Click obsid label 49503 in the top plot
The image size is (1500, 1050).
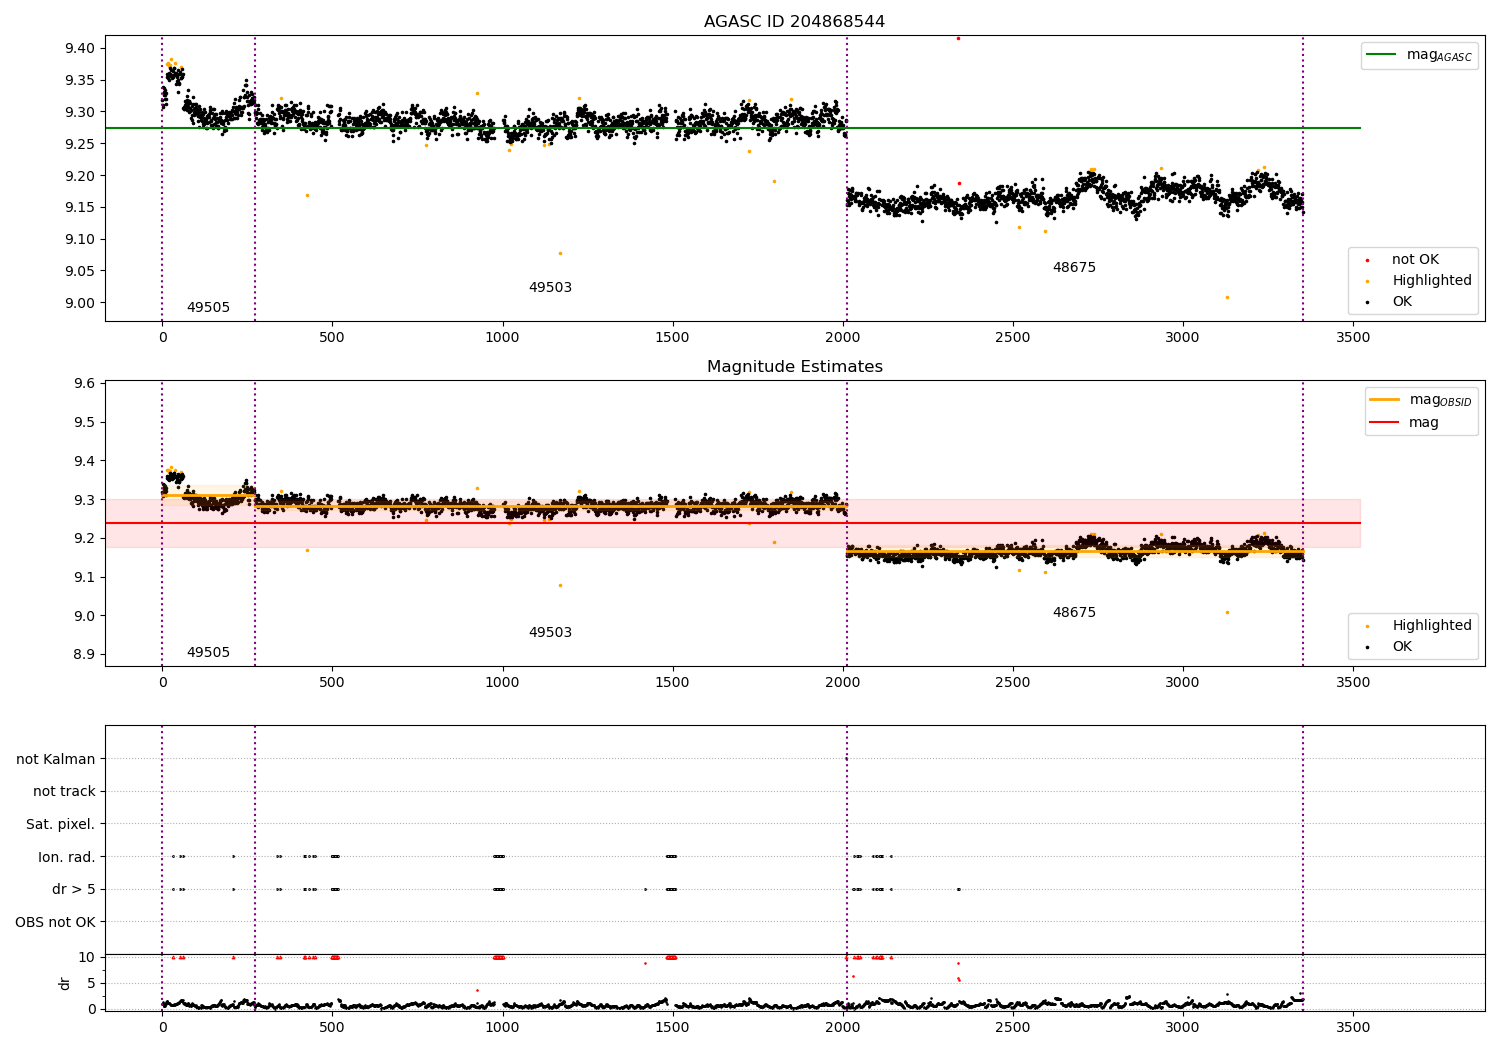tap(550, 287)
